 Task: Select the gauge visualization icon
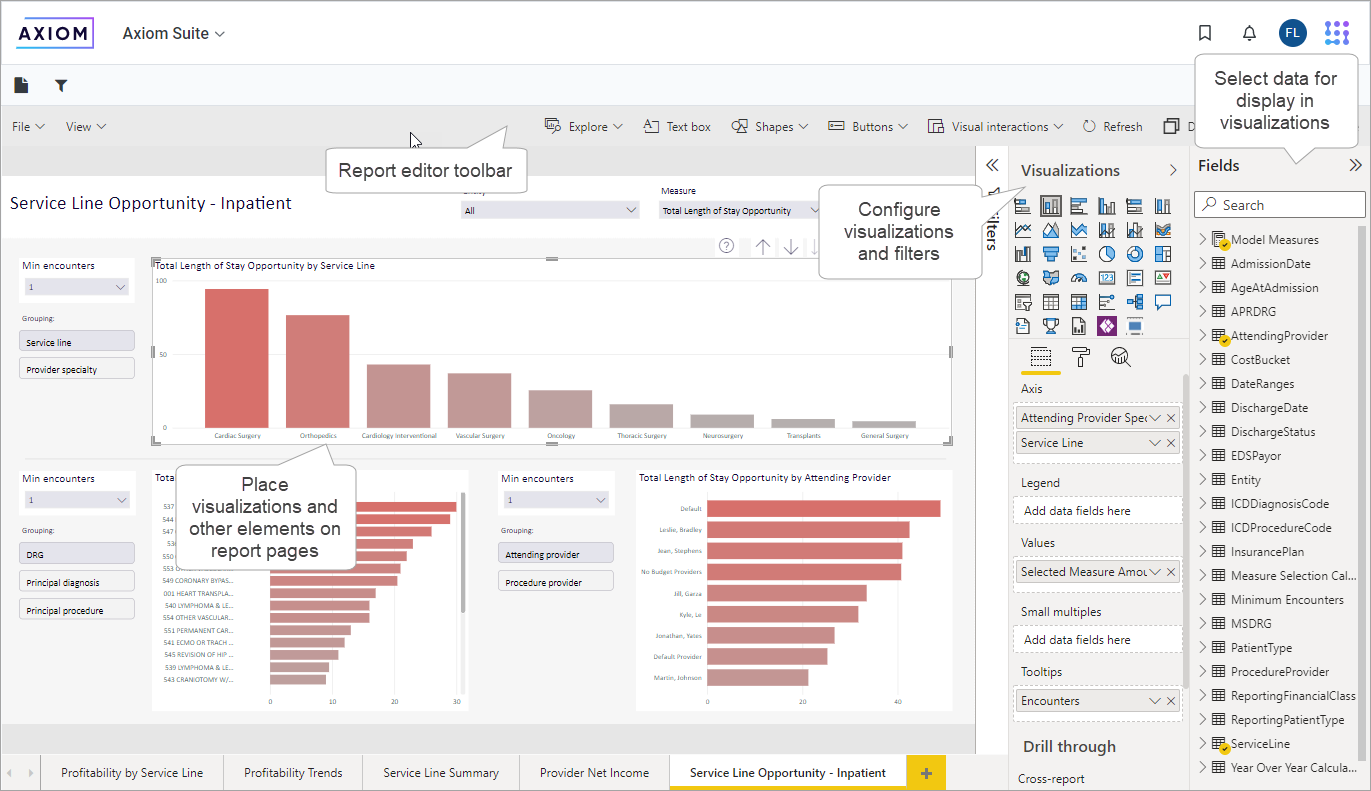(x=1079, y=278)
